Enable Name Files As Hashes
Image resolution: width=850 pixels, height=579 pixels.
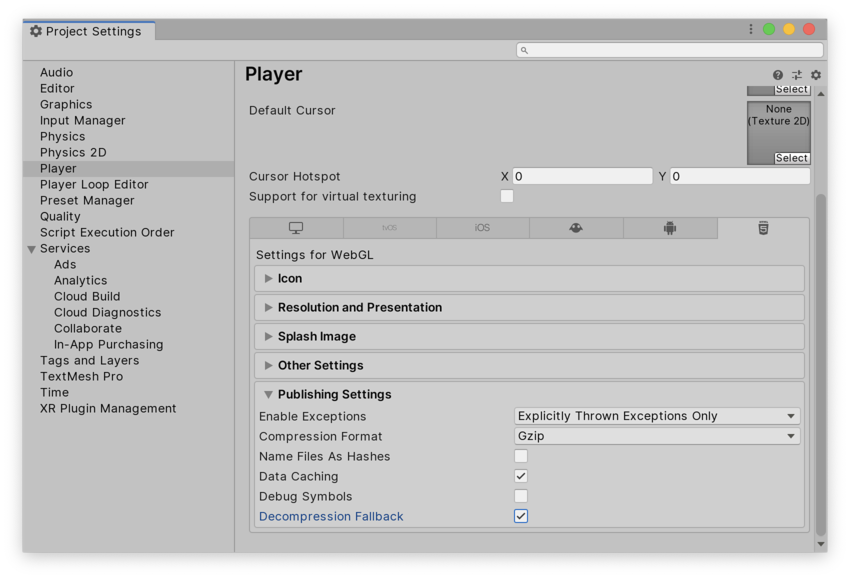point(520,456)
